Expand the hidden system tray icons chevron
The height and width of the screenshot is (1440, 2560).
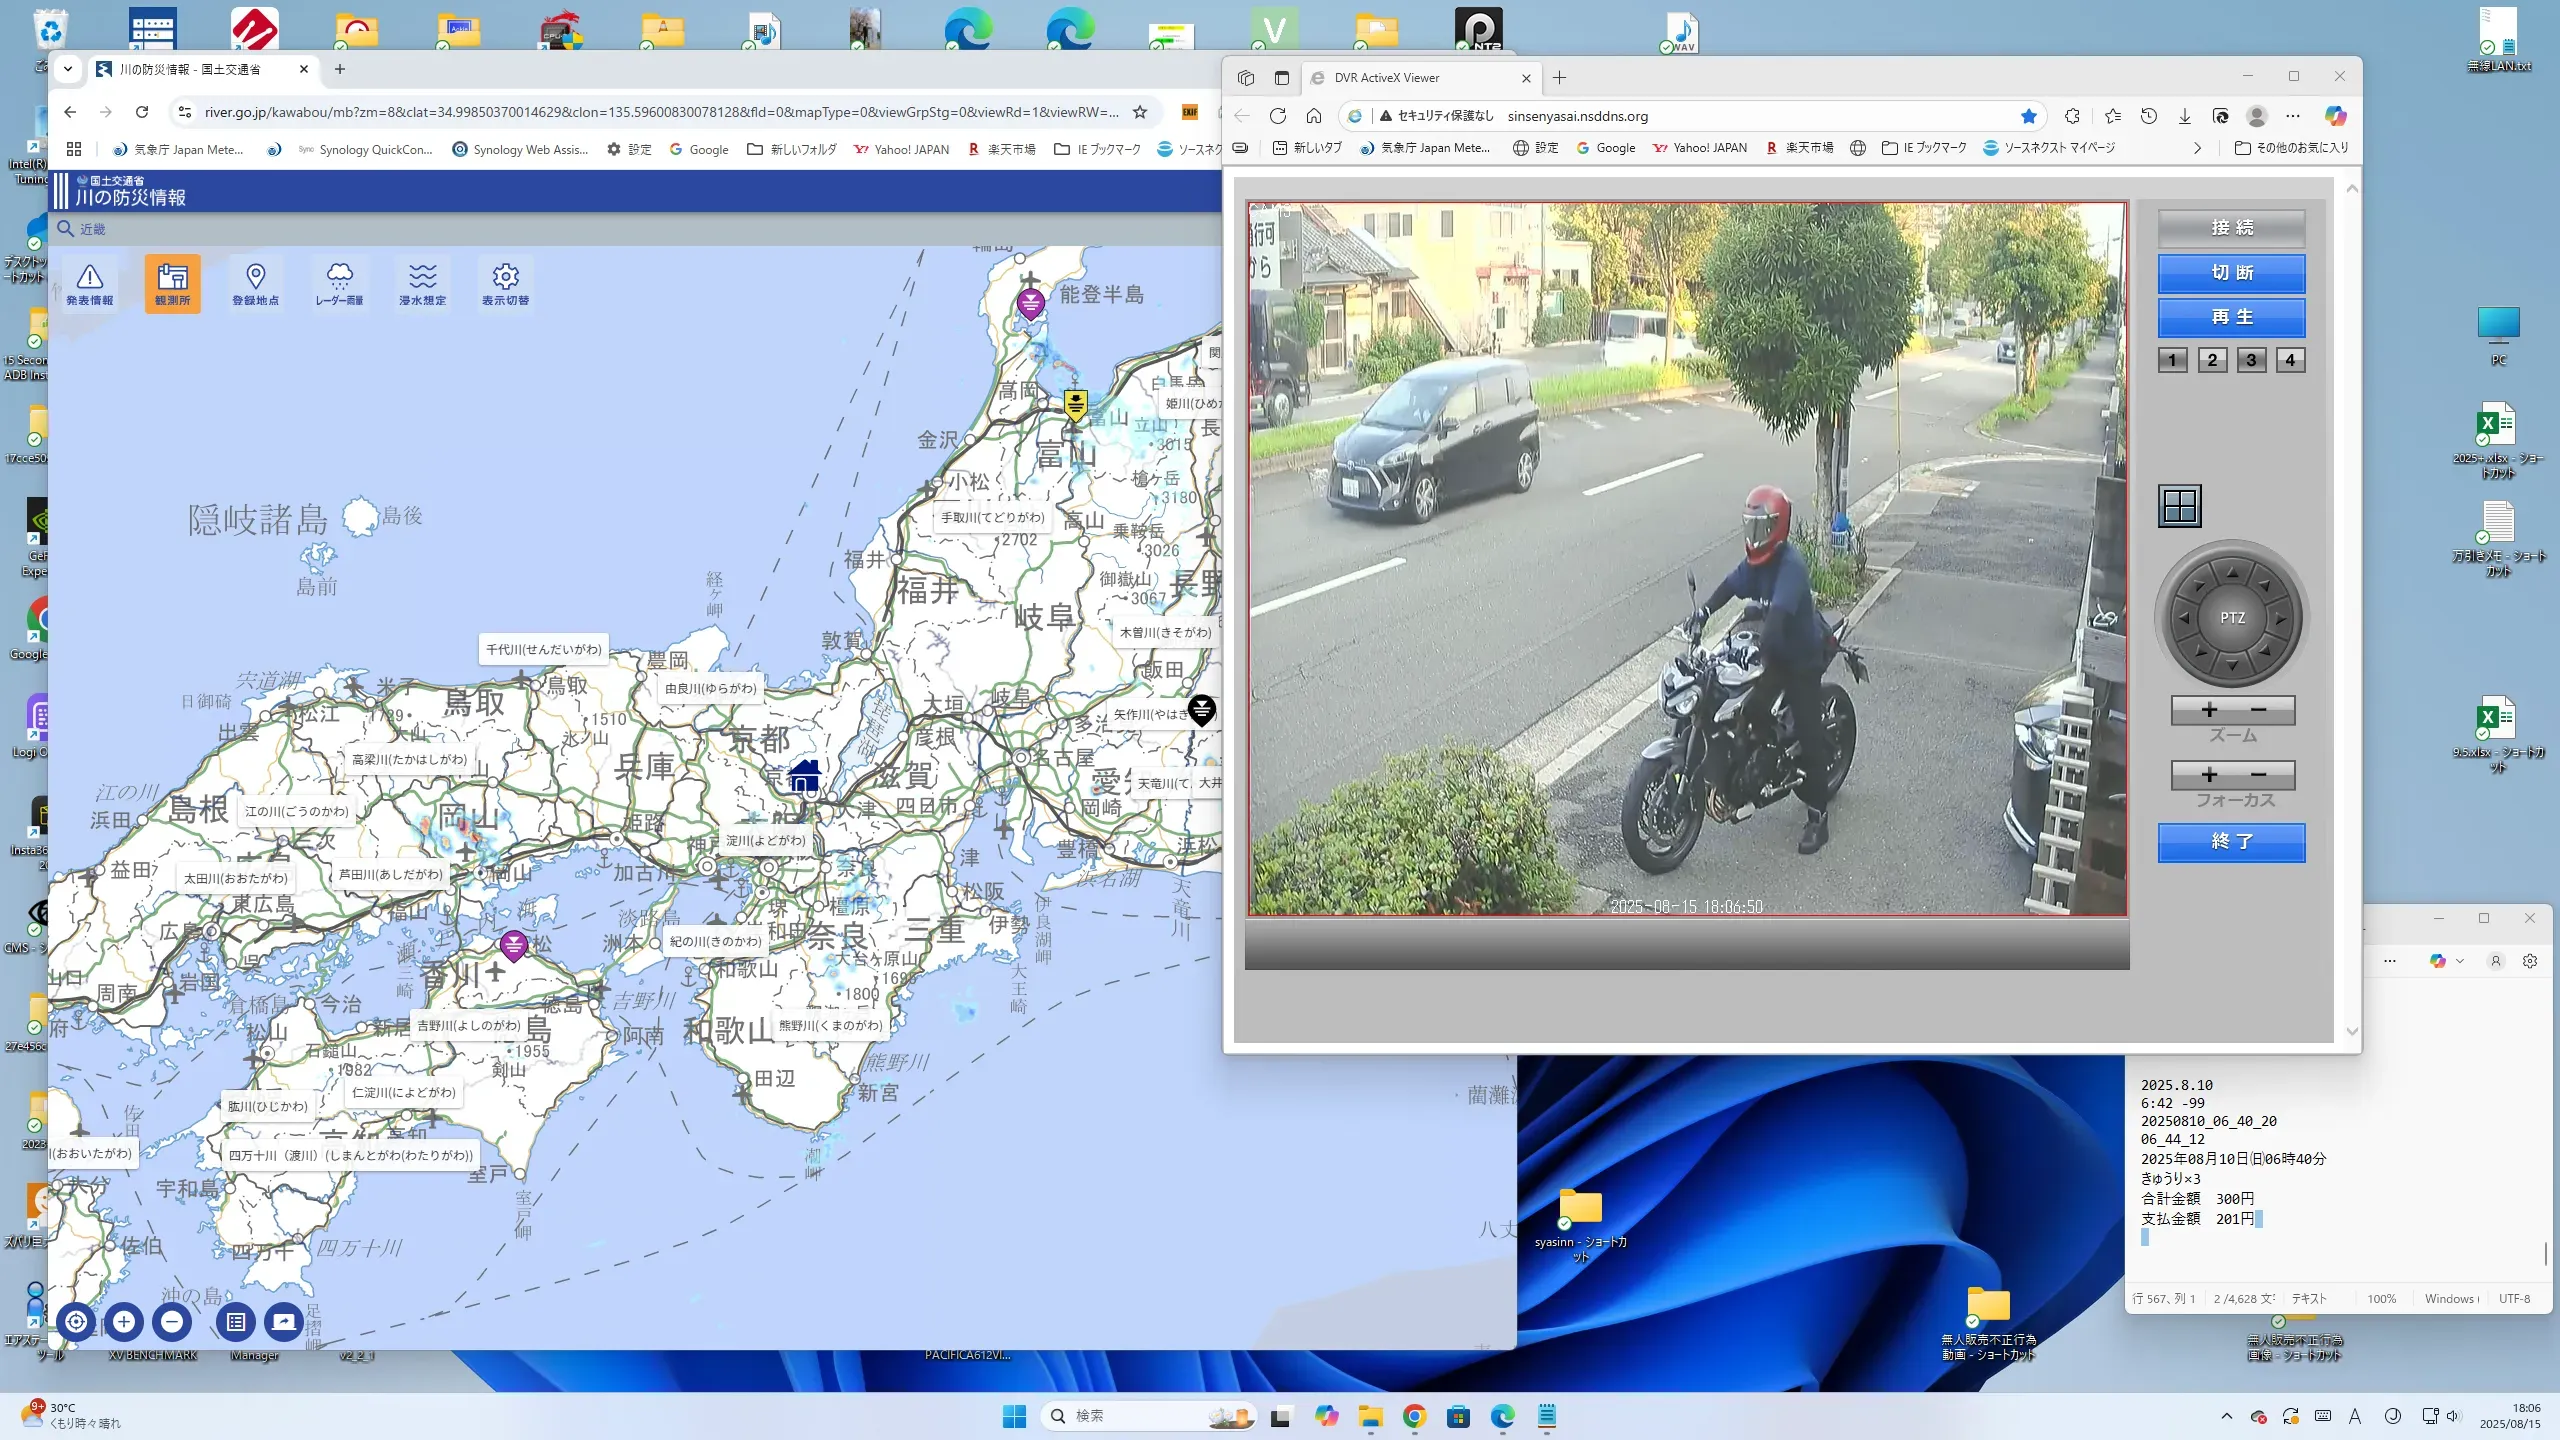(x=2226, y=1416)
